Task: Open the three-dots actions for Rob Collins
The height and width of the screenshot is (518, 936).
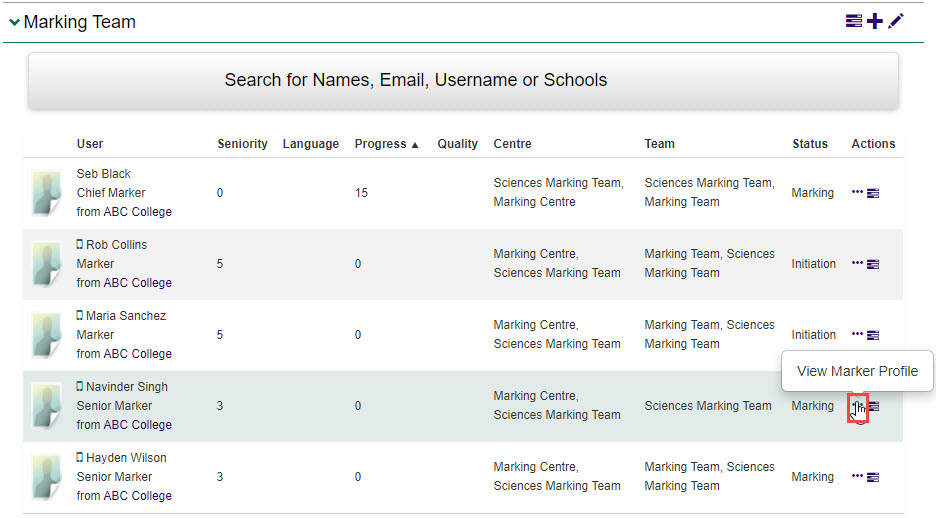Action: tap(857, 263)
